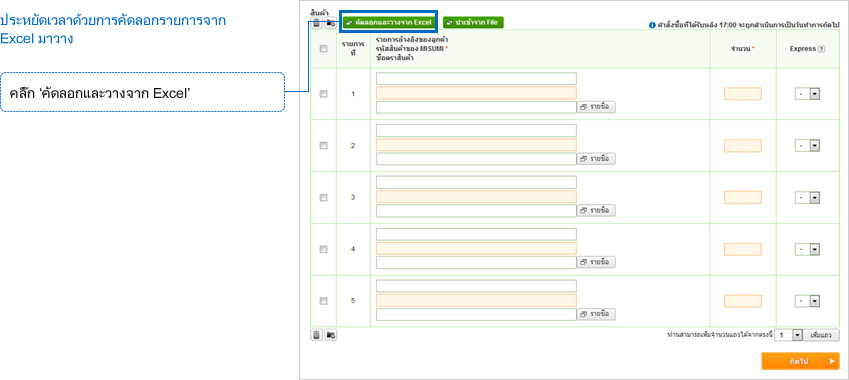Open the Express dropdown in row 5
849x380 pixels.
(x=807, y=301)
